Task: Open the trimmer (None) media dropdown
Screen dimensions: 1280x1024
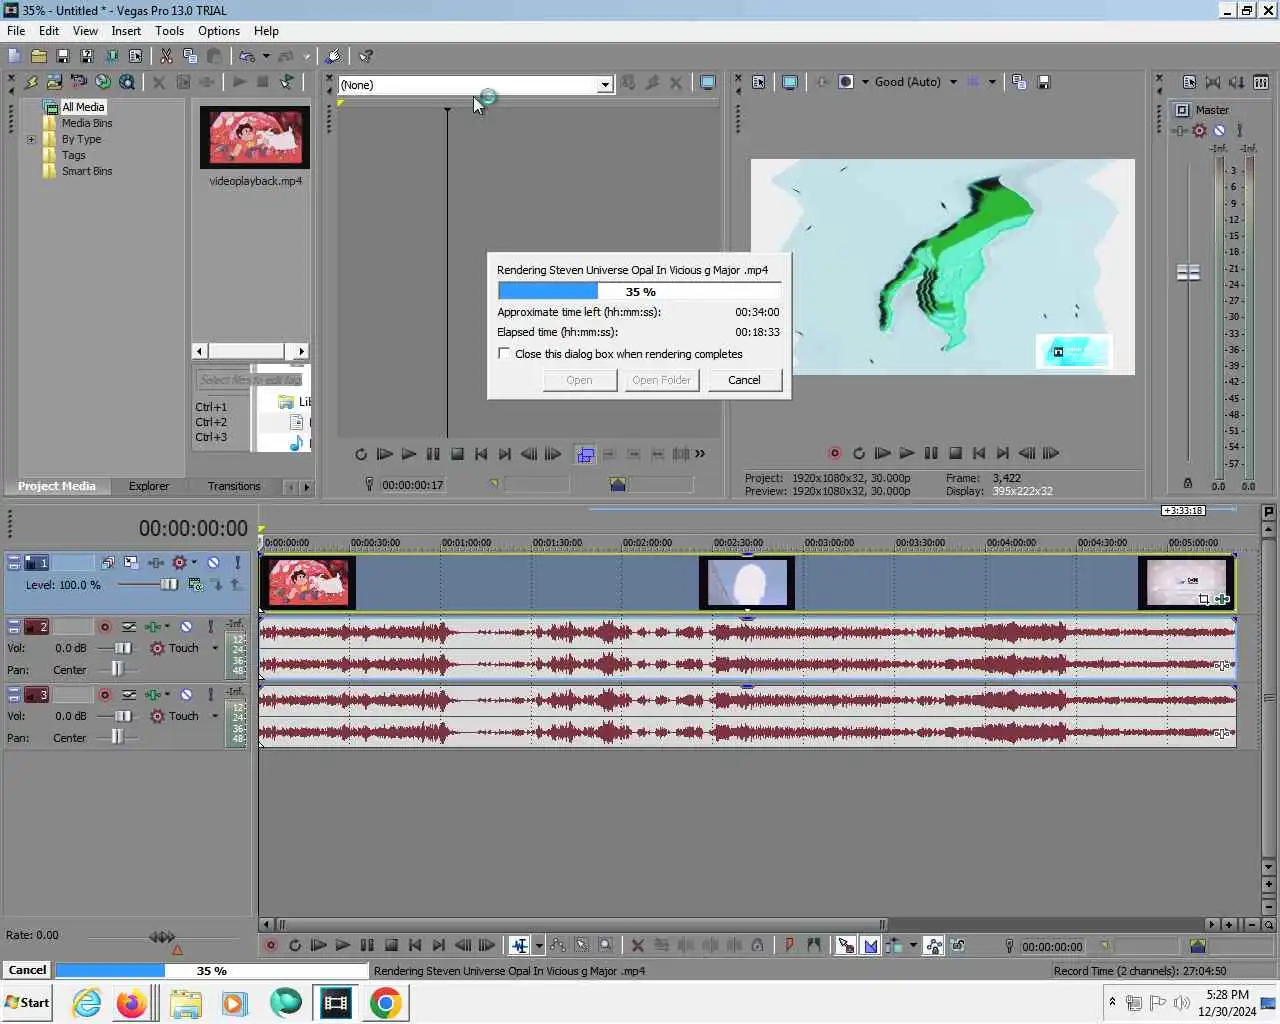Action: (604, 85)
